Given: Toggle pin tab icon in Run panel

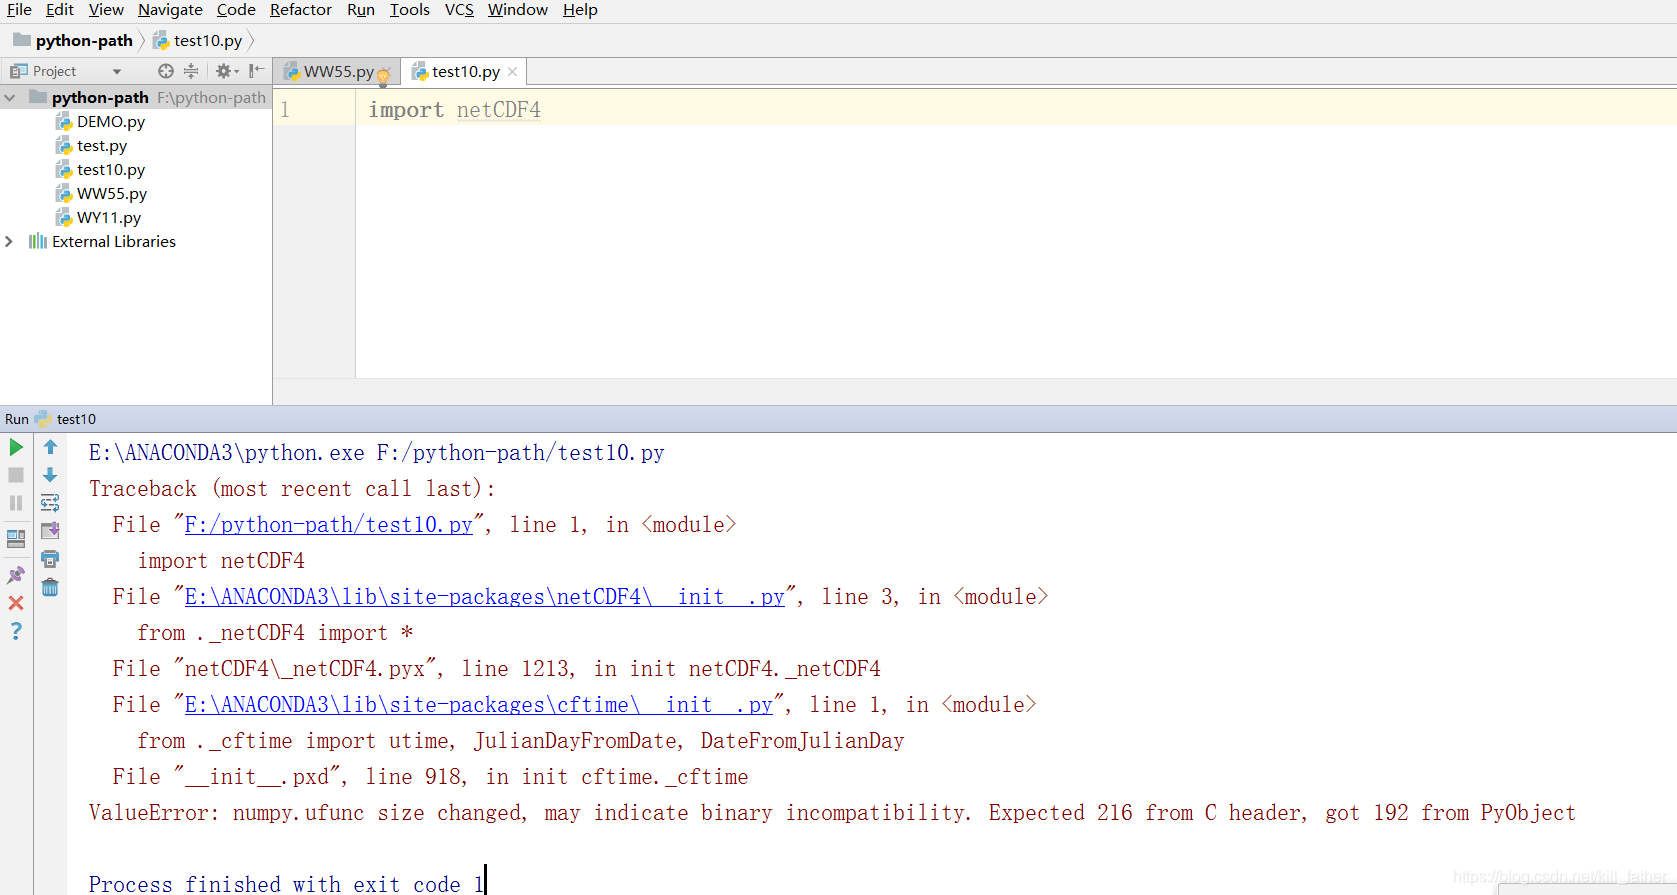Looking at the screenshot, I should pyautogui.click(x=16, y=575).
